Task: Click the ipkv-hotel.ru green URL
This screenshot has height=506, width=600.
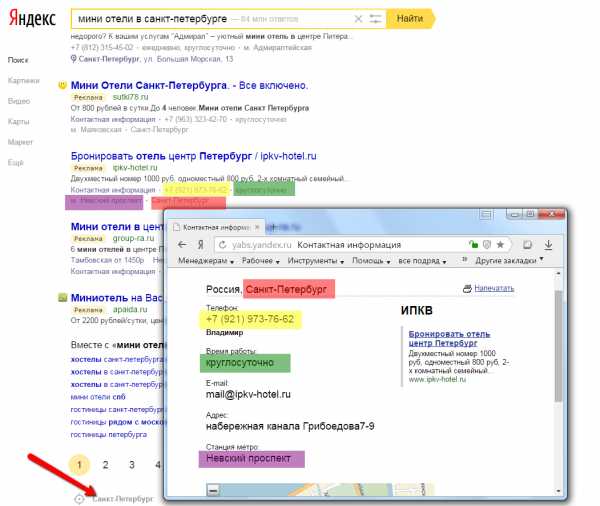Action: coord(135,168)
